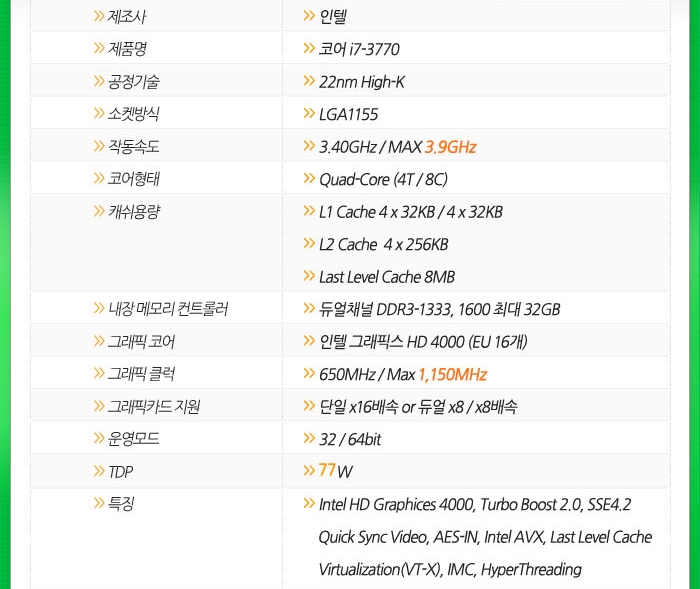Viewport: 700px width, 589px height.
Task: Click the '운영모드' label
Action: [x=133, y=439]
